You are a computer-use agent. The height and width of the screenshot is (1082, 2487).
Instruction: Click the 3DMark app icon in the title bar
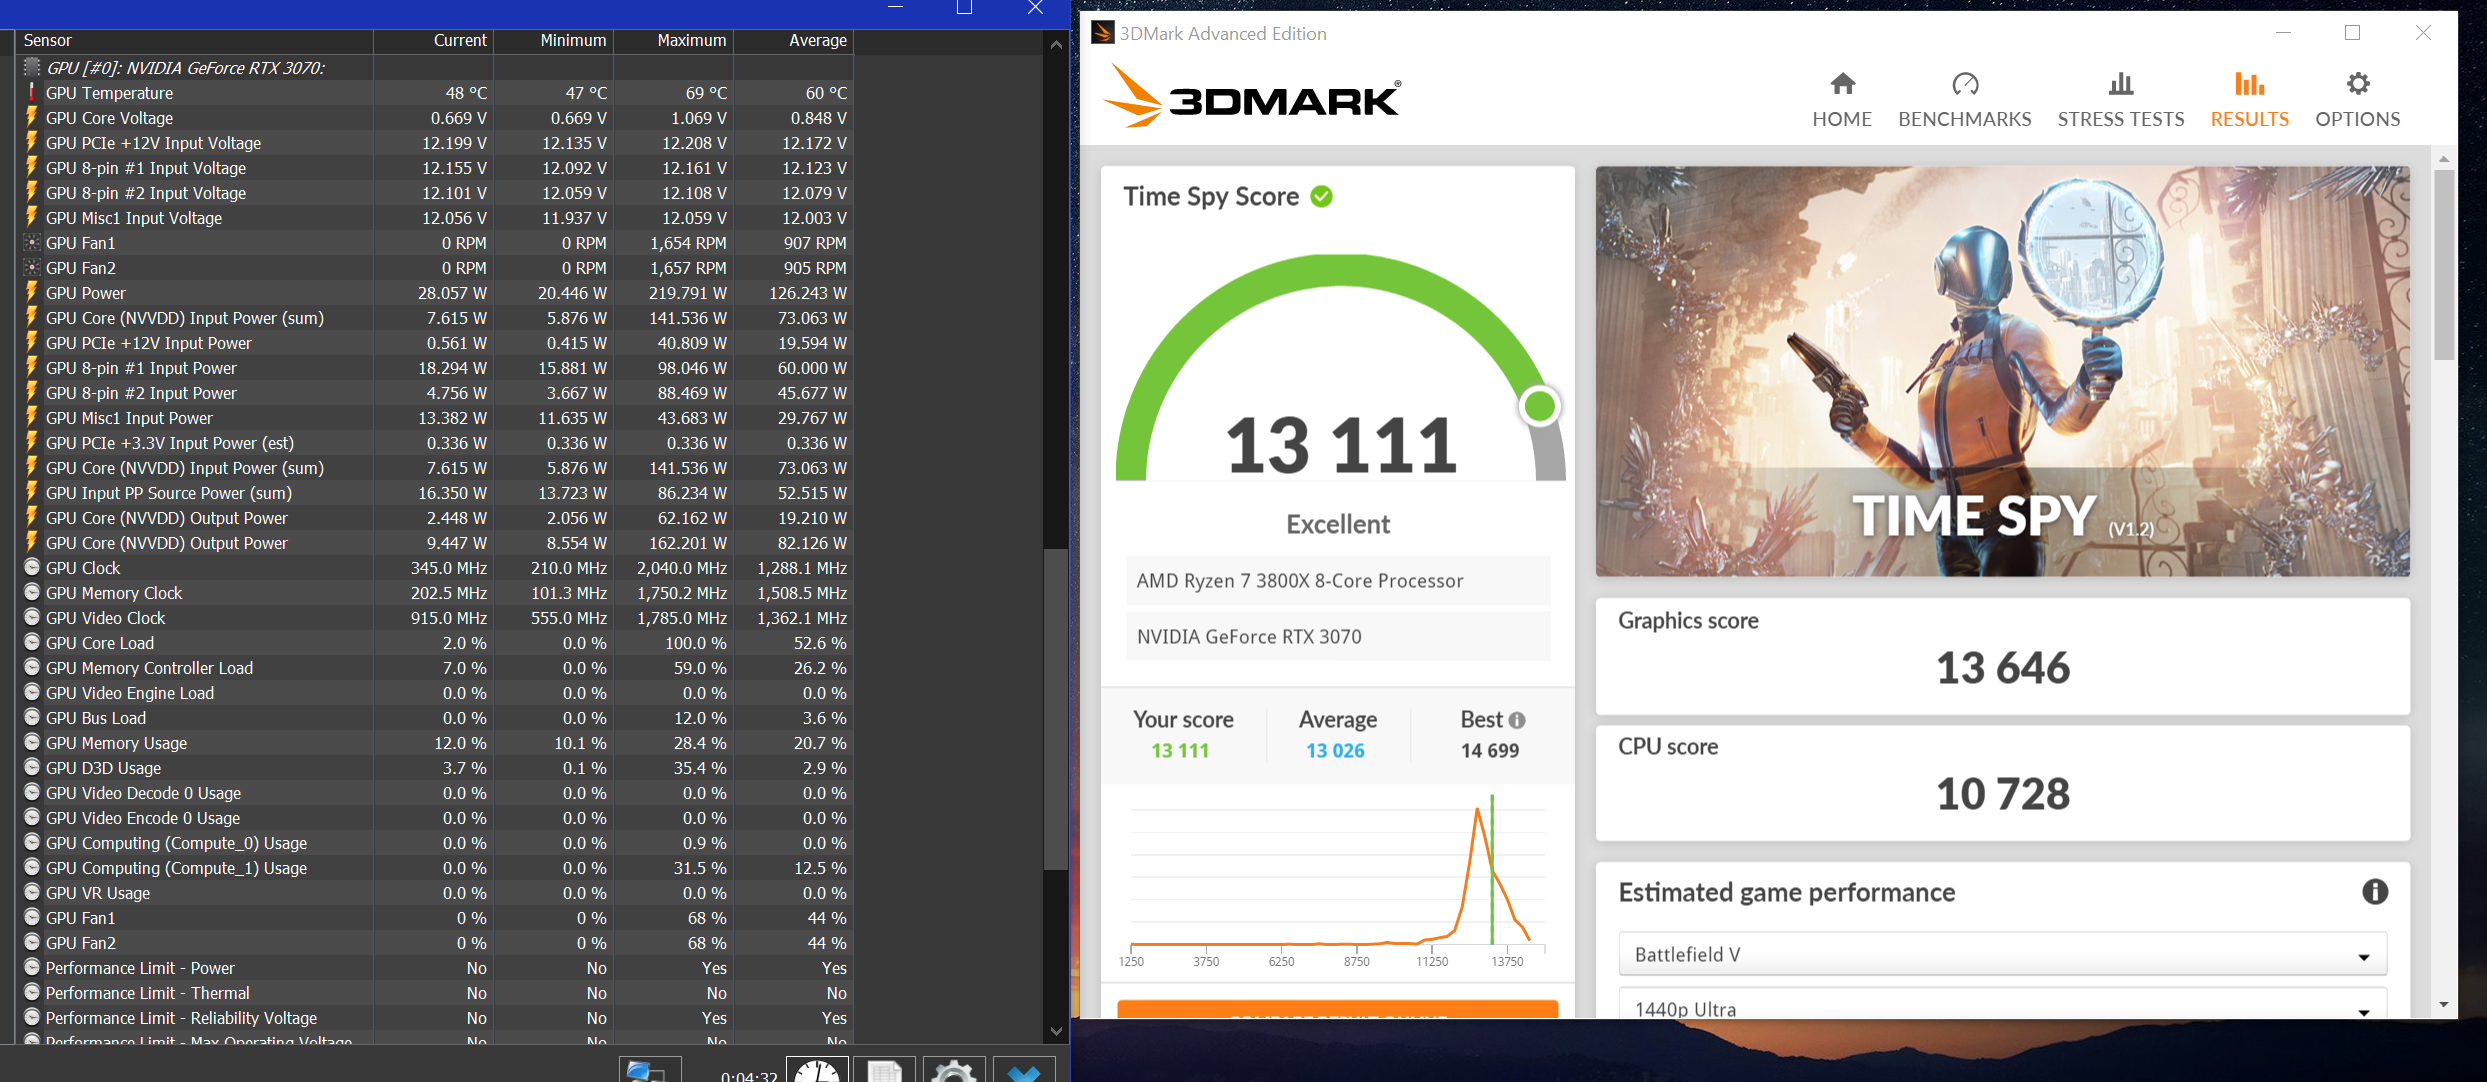tap(1102, 33)
